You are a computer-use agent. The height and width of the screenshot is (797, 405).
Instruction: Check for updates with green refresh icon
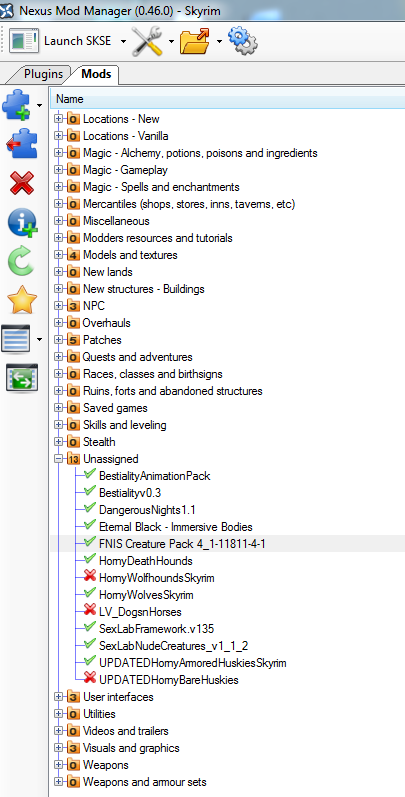pos(21,262)
